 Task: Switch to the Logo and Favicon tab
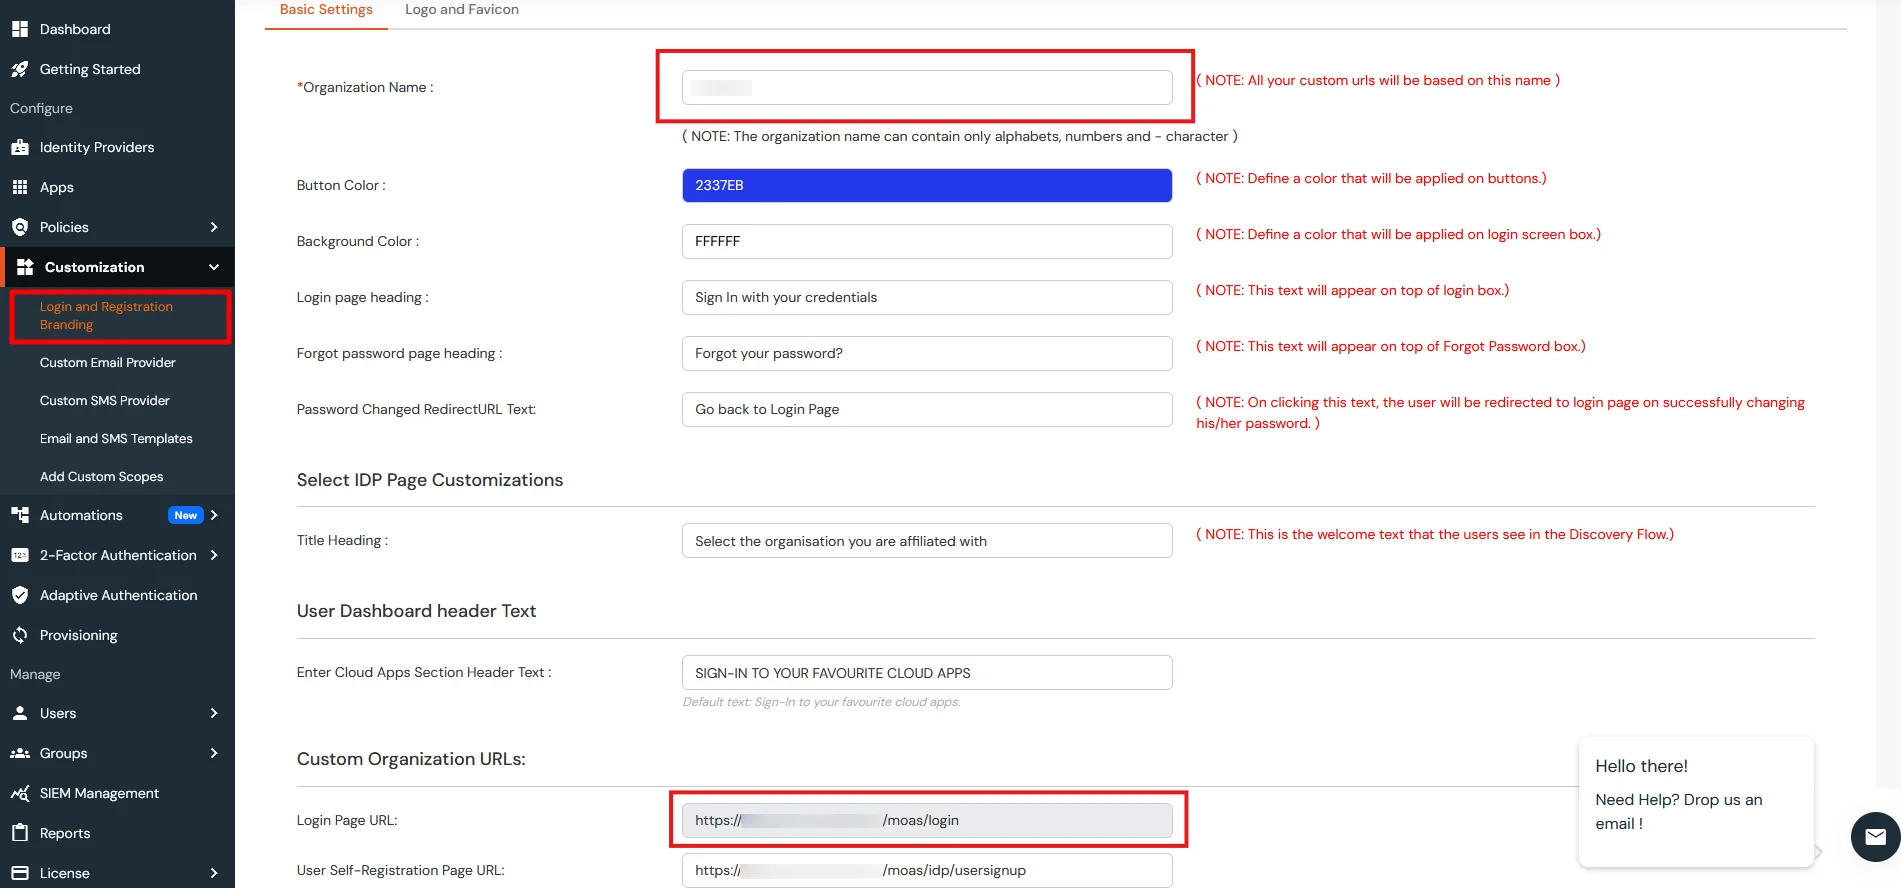[x=462, y=10]
